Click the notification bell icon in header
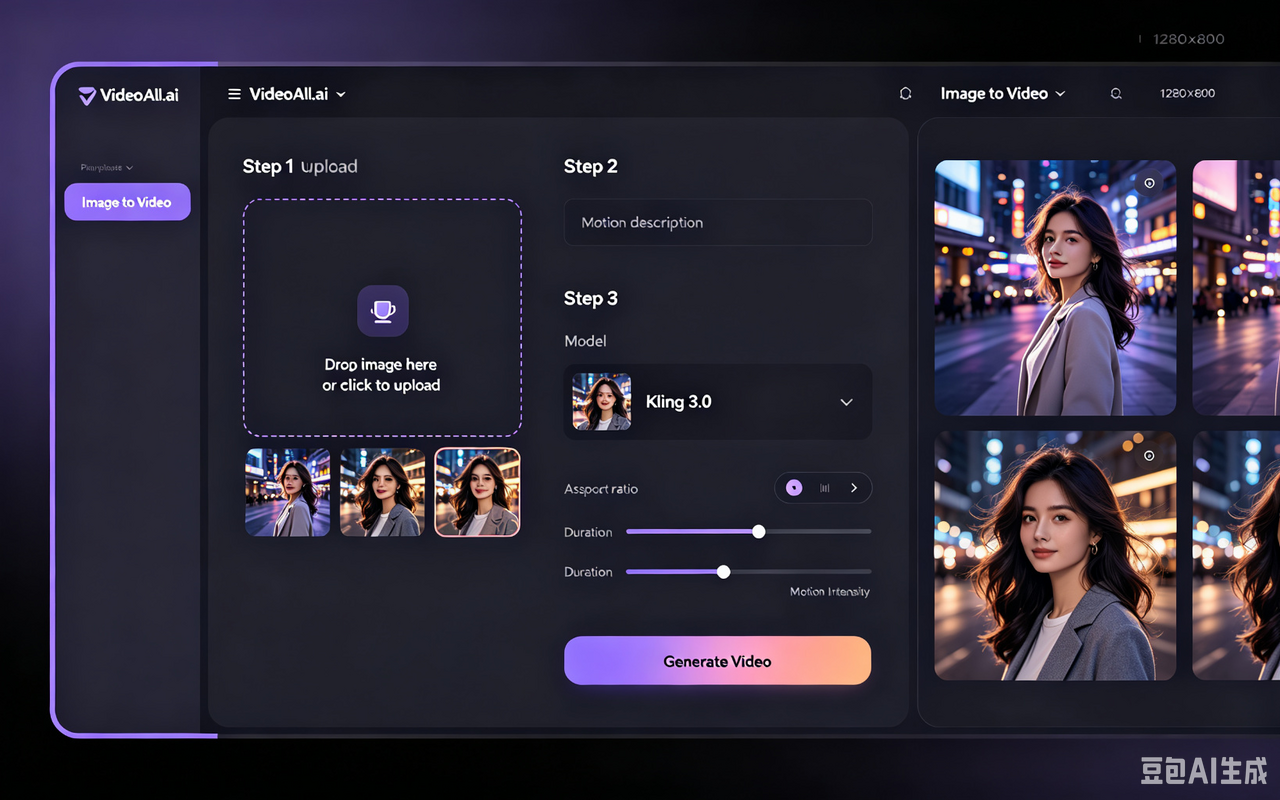Viewport: 1280px width, 800px height. click(x=905, y=93)
